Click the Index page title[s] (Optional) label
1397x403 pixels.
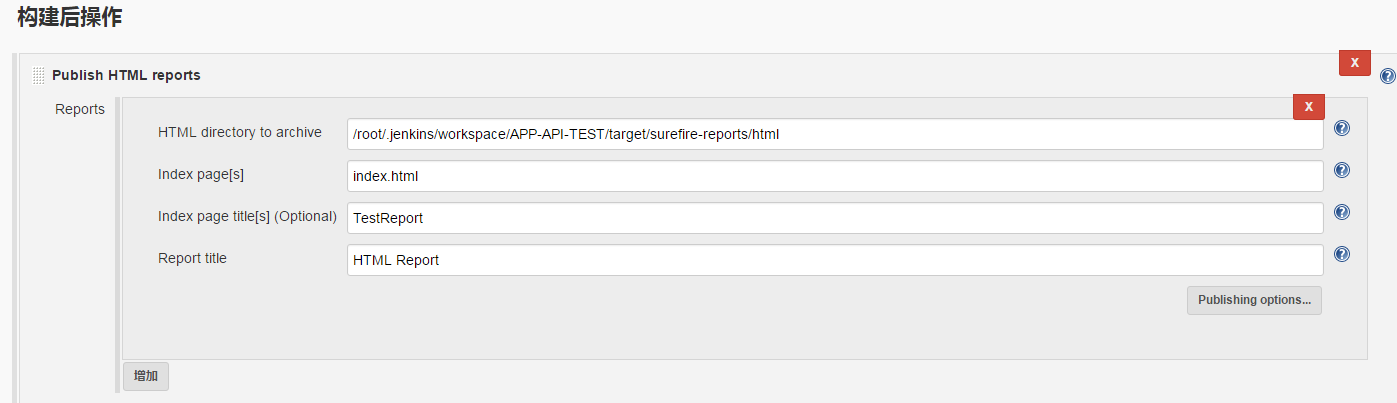pos(247,216)
